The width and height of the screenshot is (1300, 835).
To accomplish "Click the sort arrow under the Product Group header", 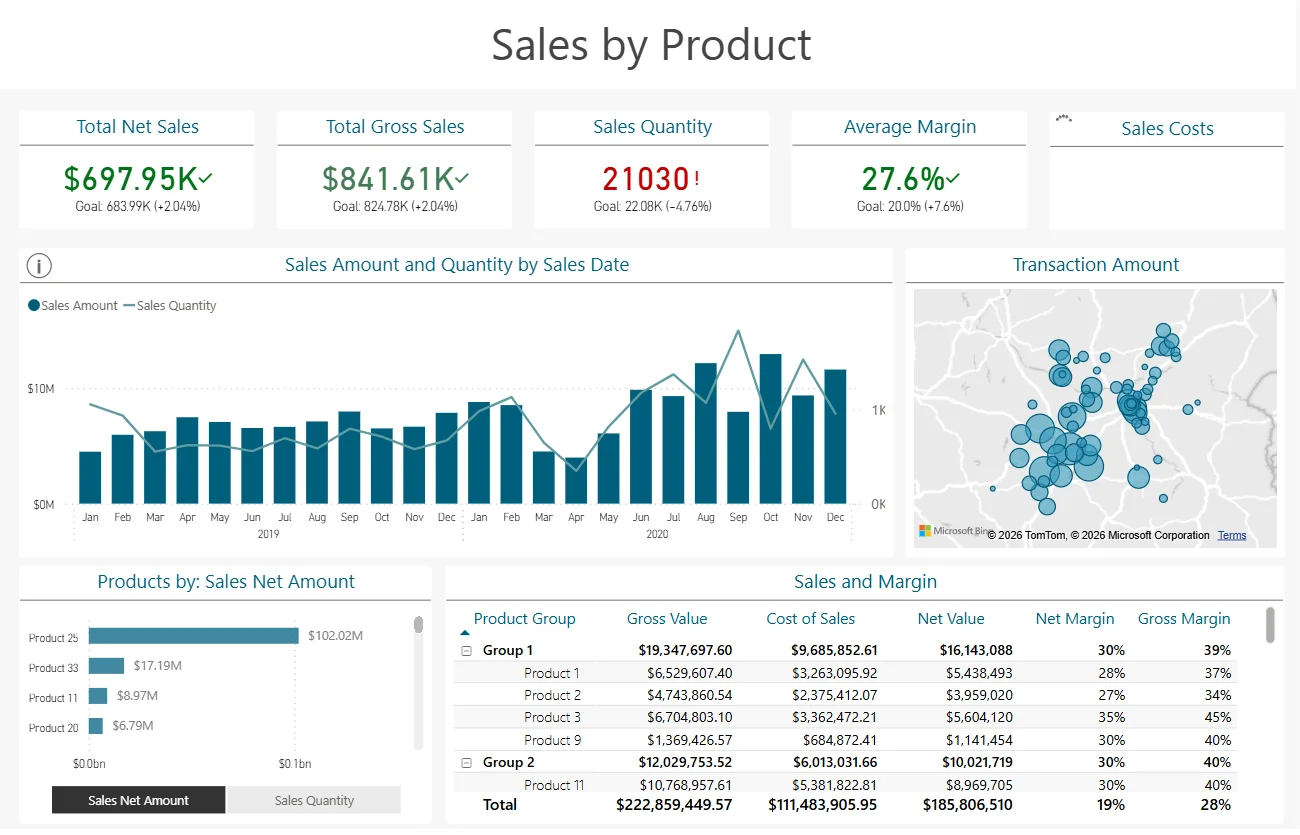I will tap(464, 633).
